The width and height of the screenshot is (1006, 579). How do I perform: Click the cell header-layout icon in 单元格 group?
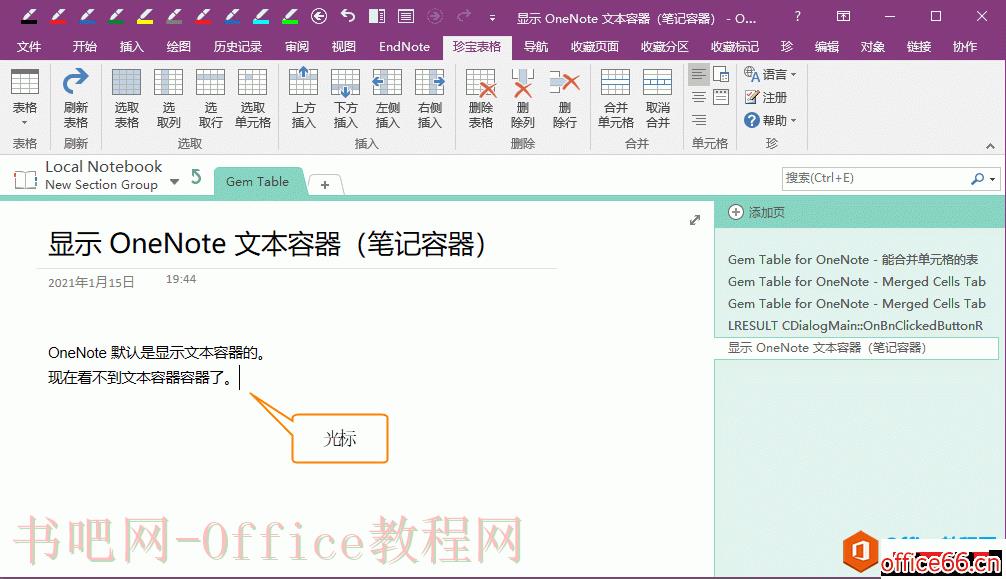point(721,98)
